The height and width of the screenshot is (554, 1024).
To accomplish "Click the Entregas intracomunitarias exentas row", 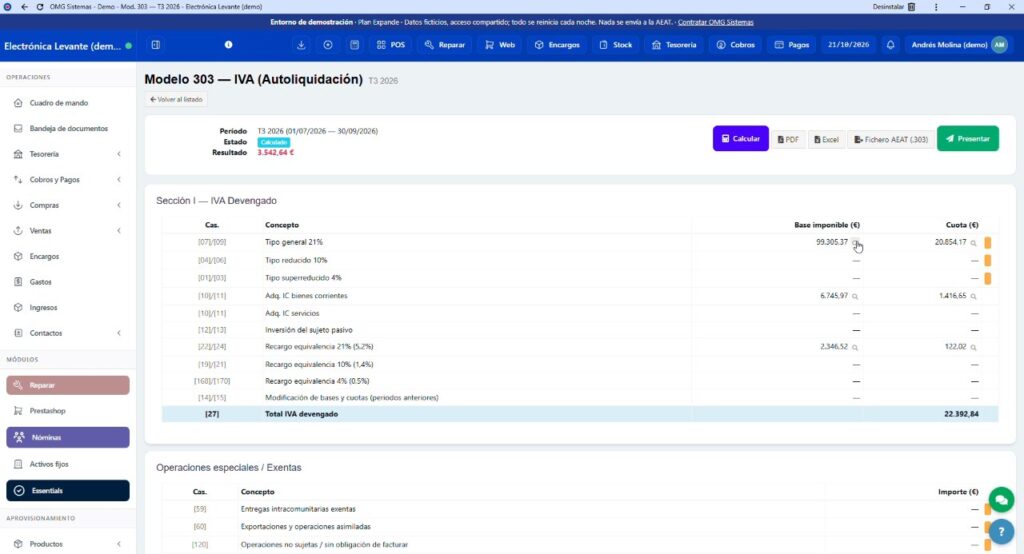I will click(580, 509).
